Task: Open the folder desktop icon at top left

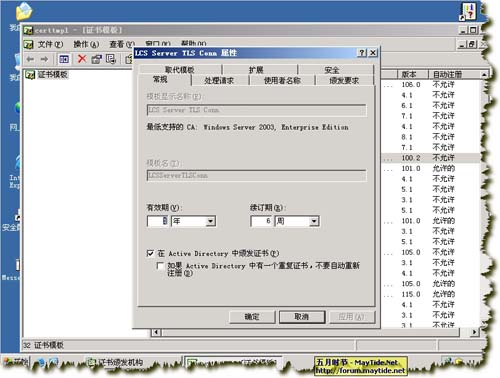Action: pos(23,12)
